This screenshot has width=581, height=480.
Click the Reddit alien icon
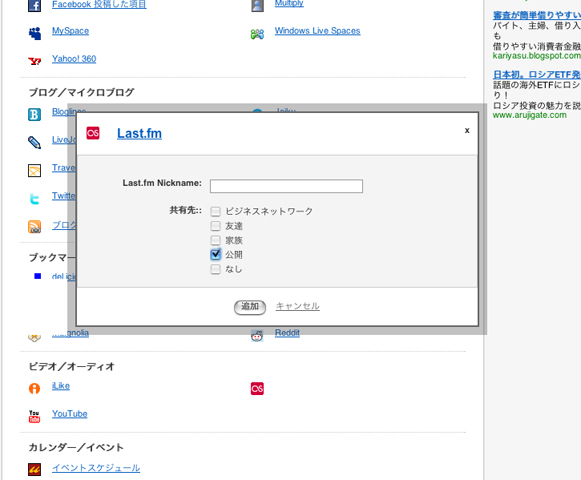[x=257, y=336]
